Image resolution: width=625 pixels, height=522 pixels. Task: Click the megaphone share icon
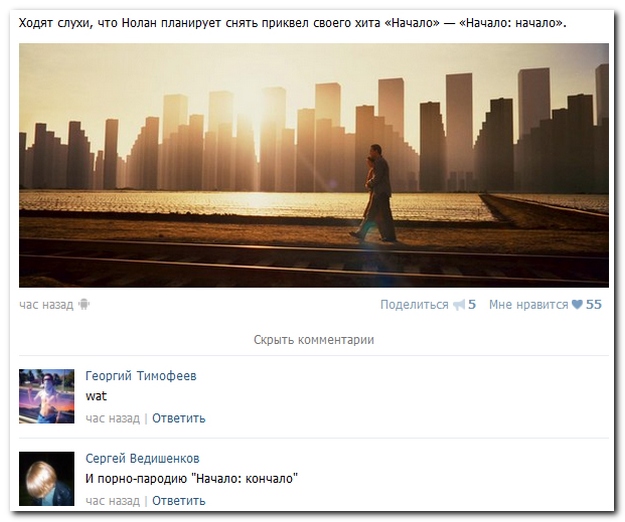tap(459, 305)
